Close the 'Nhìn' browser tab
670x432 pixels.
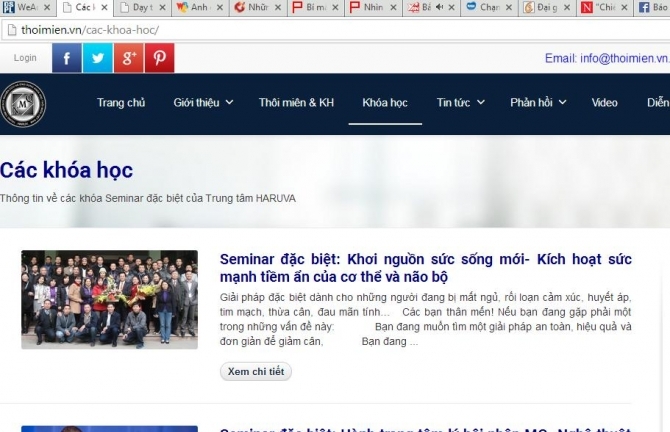[x=393, y=8]
